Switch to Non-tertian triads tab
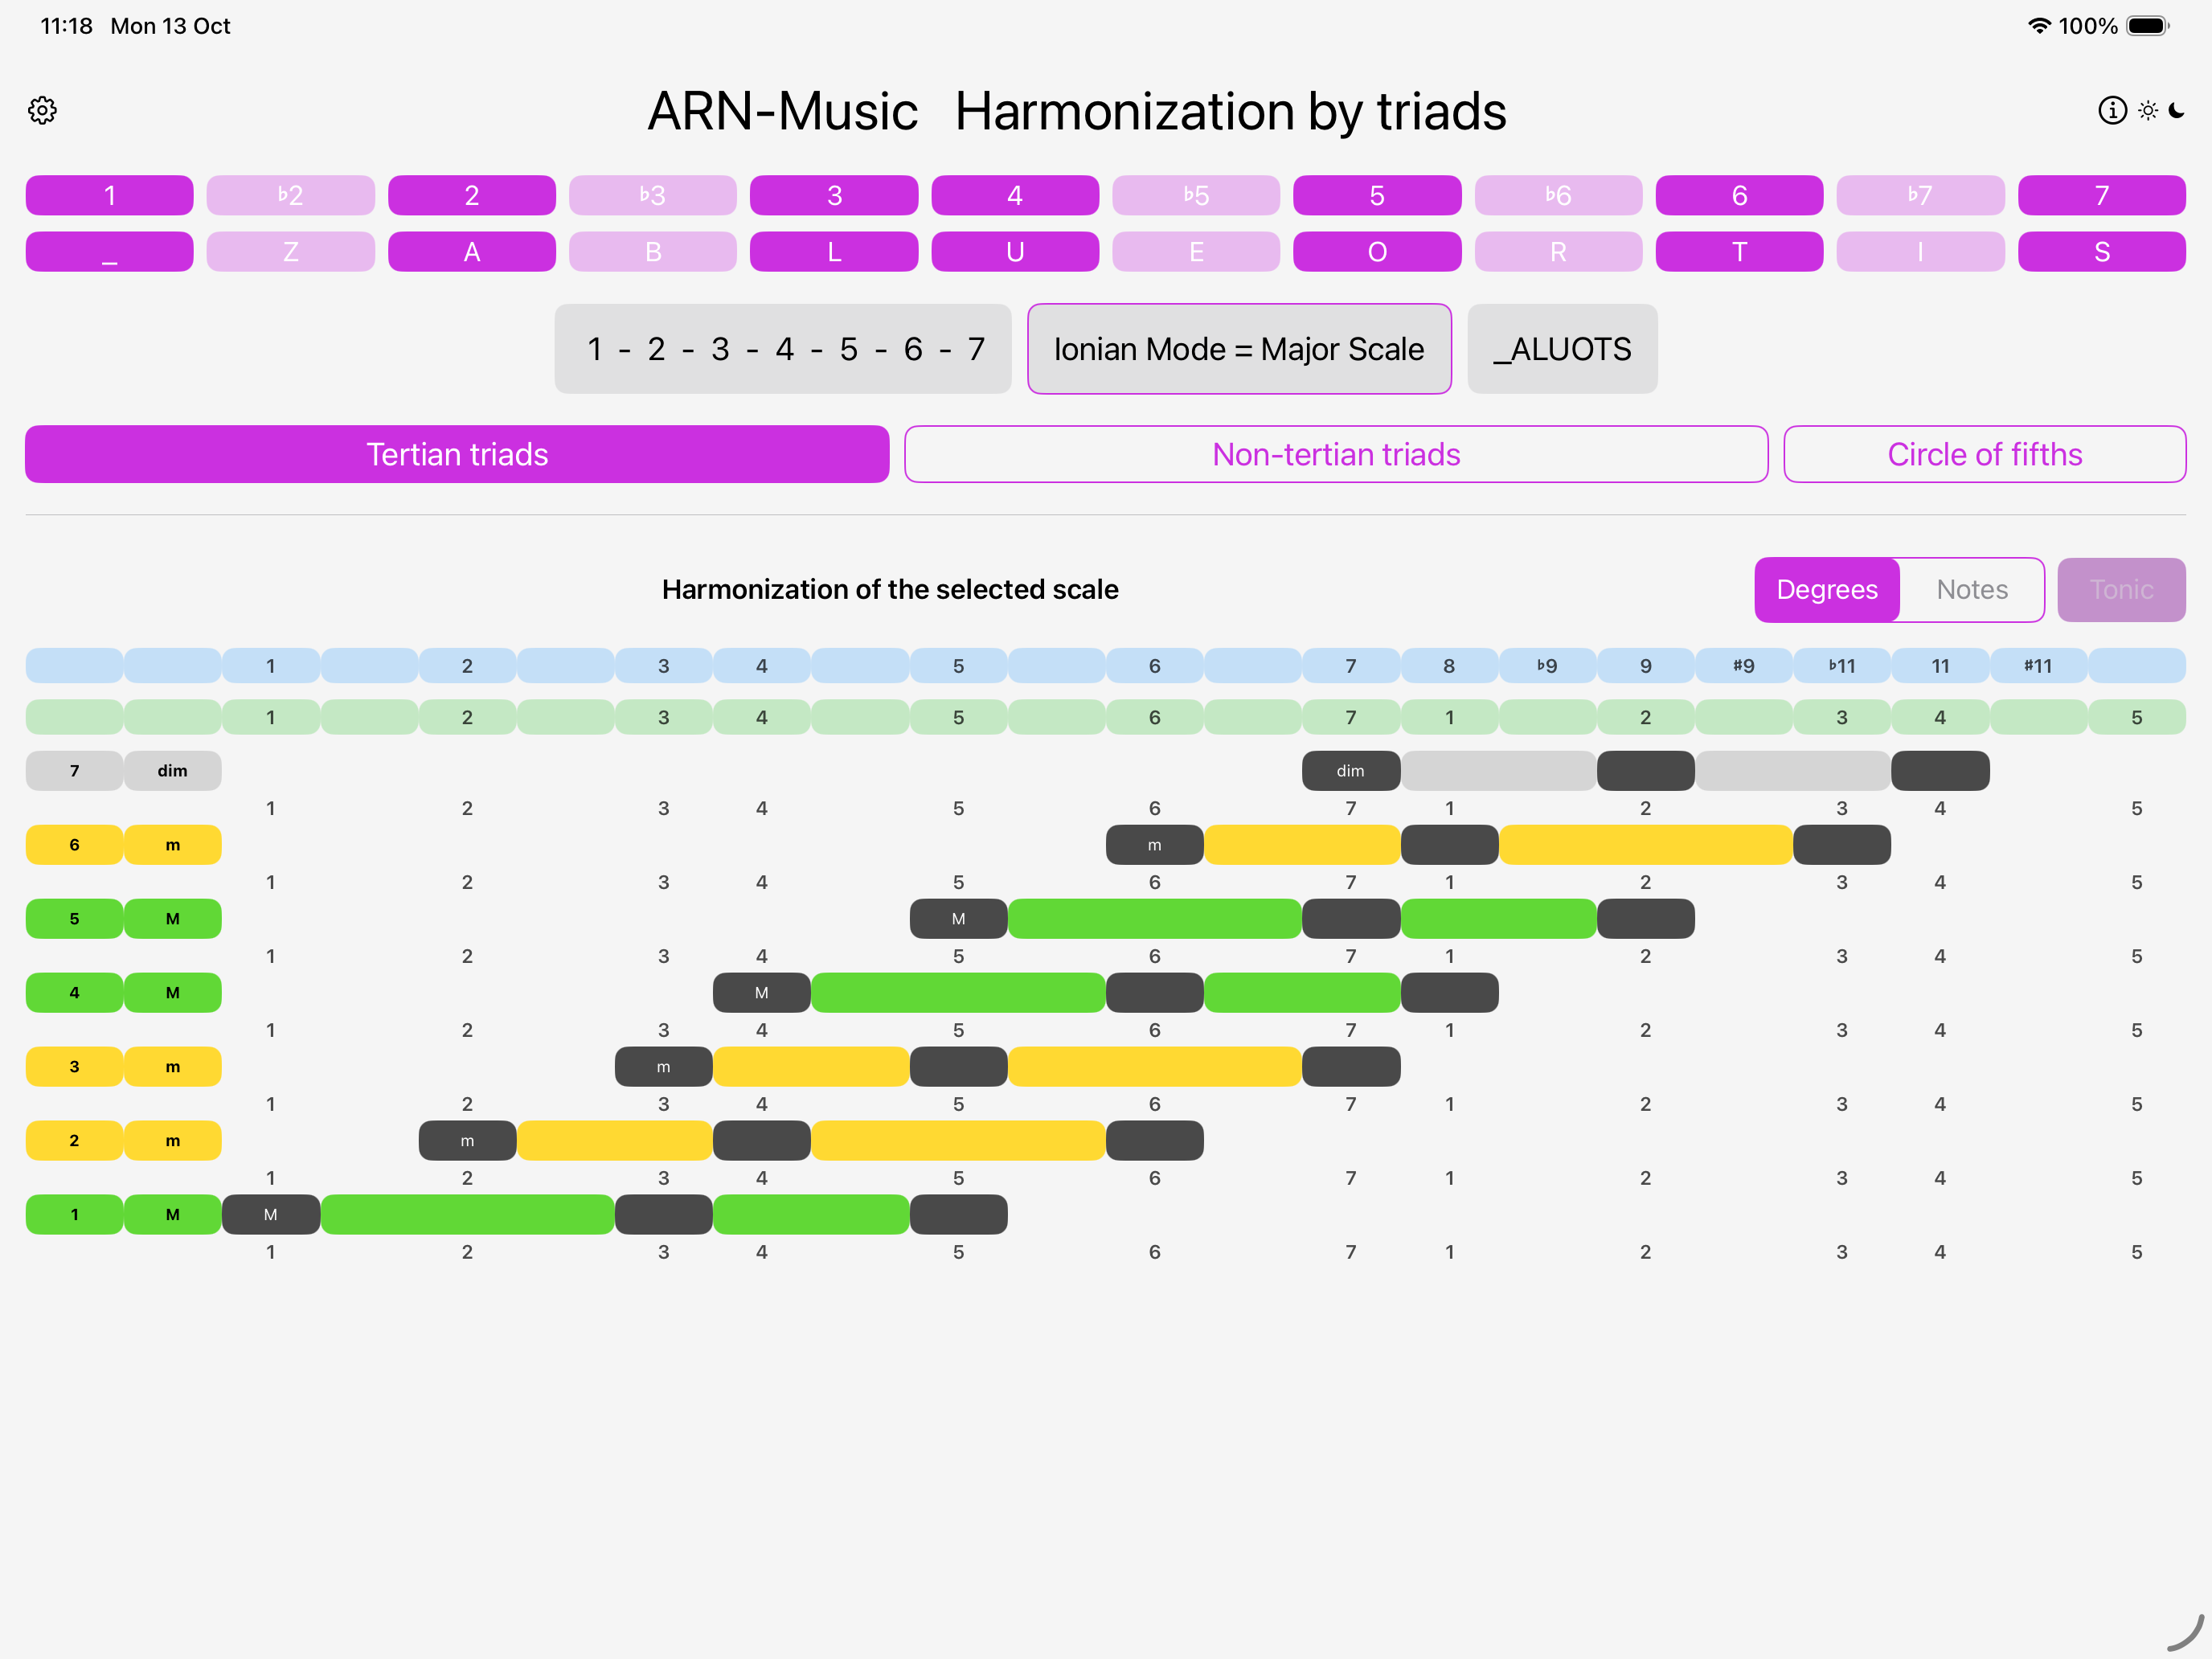 (1335, 455)
